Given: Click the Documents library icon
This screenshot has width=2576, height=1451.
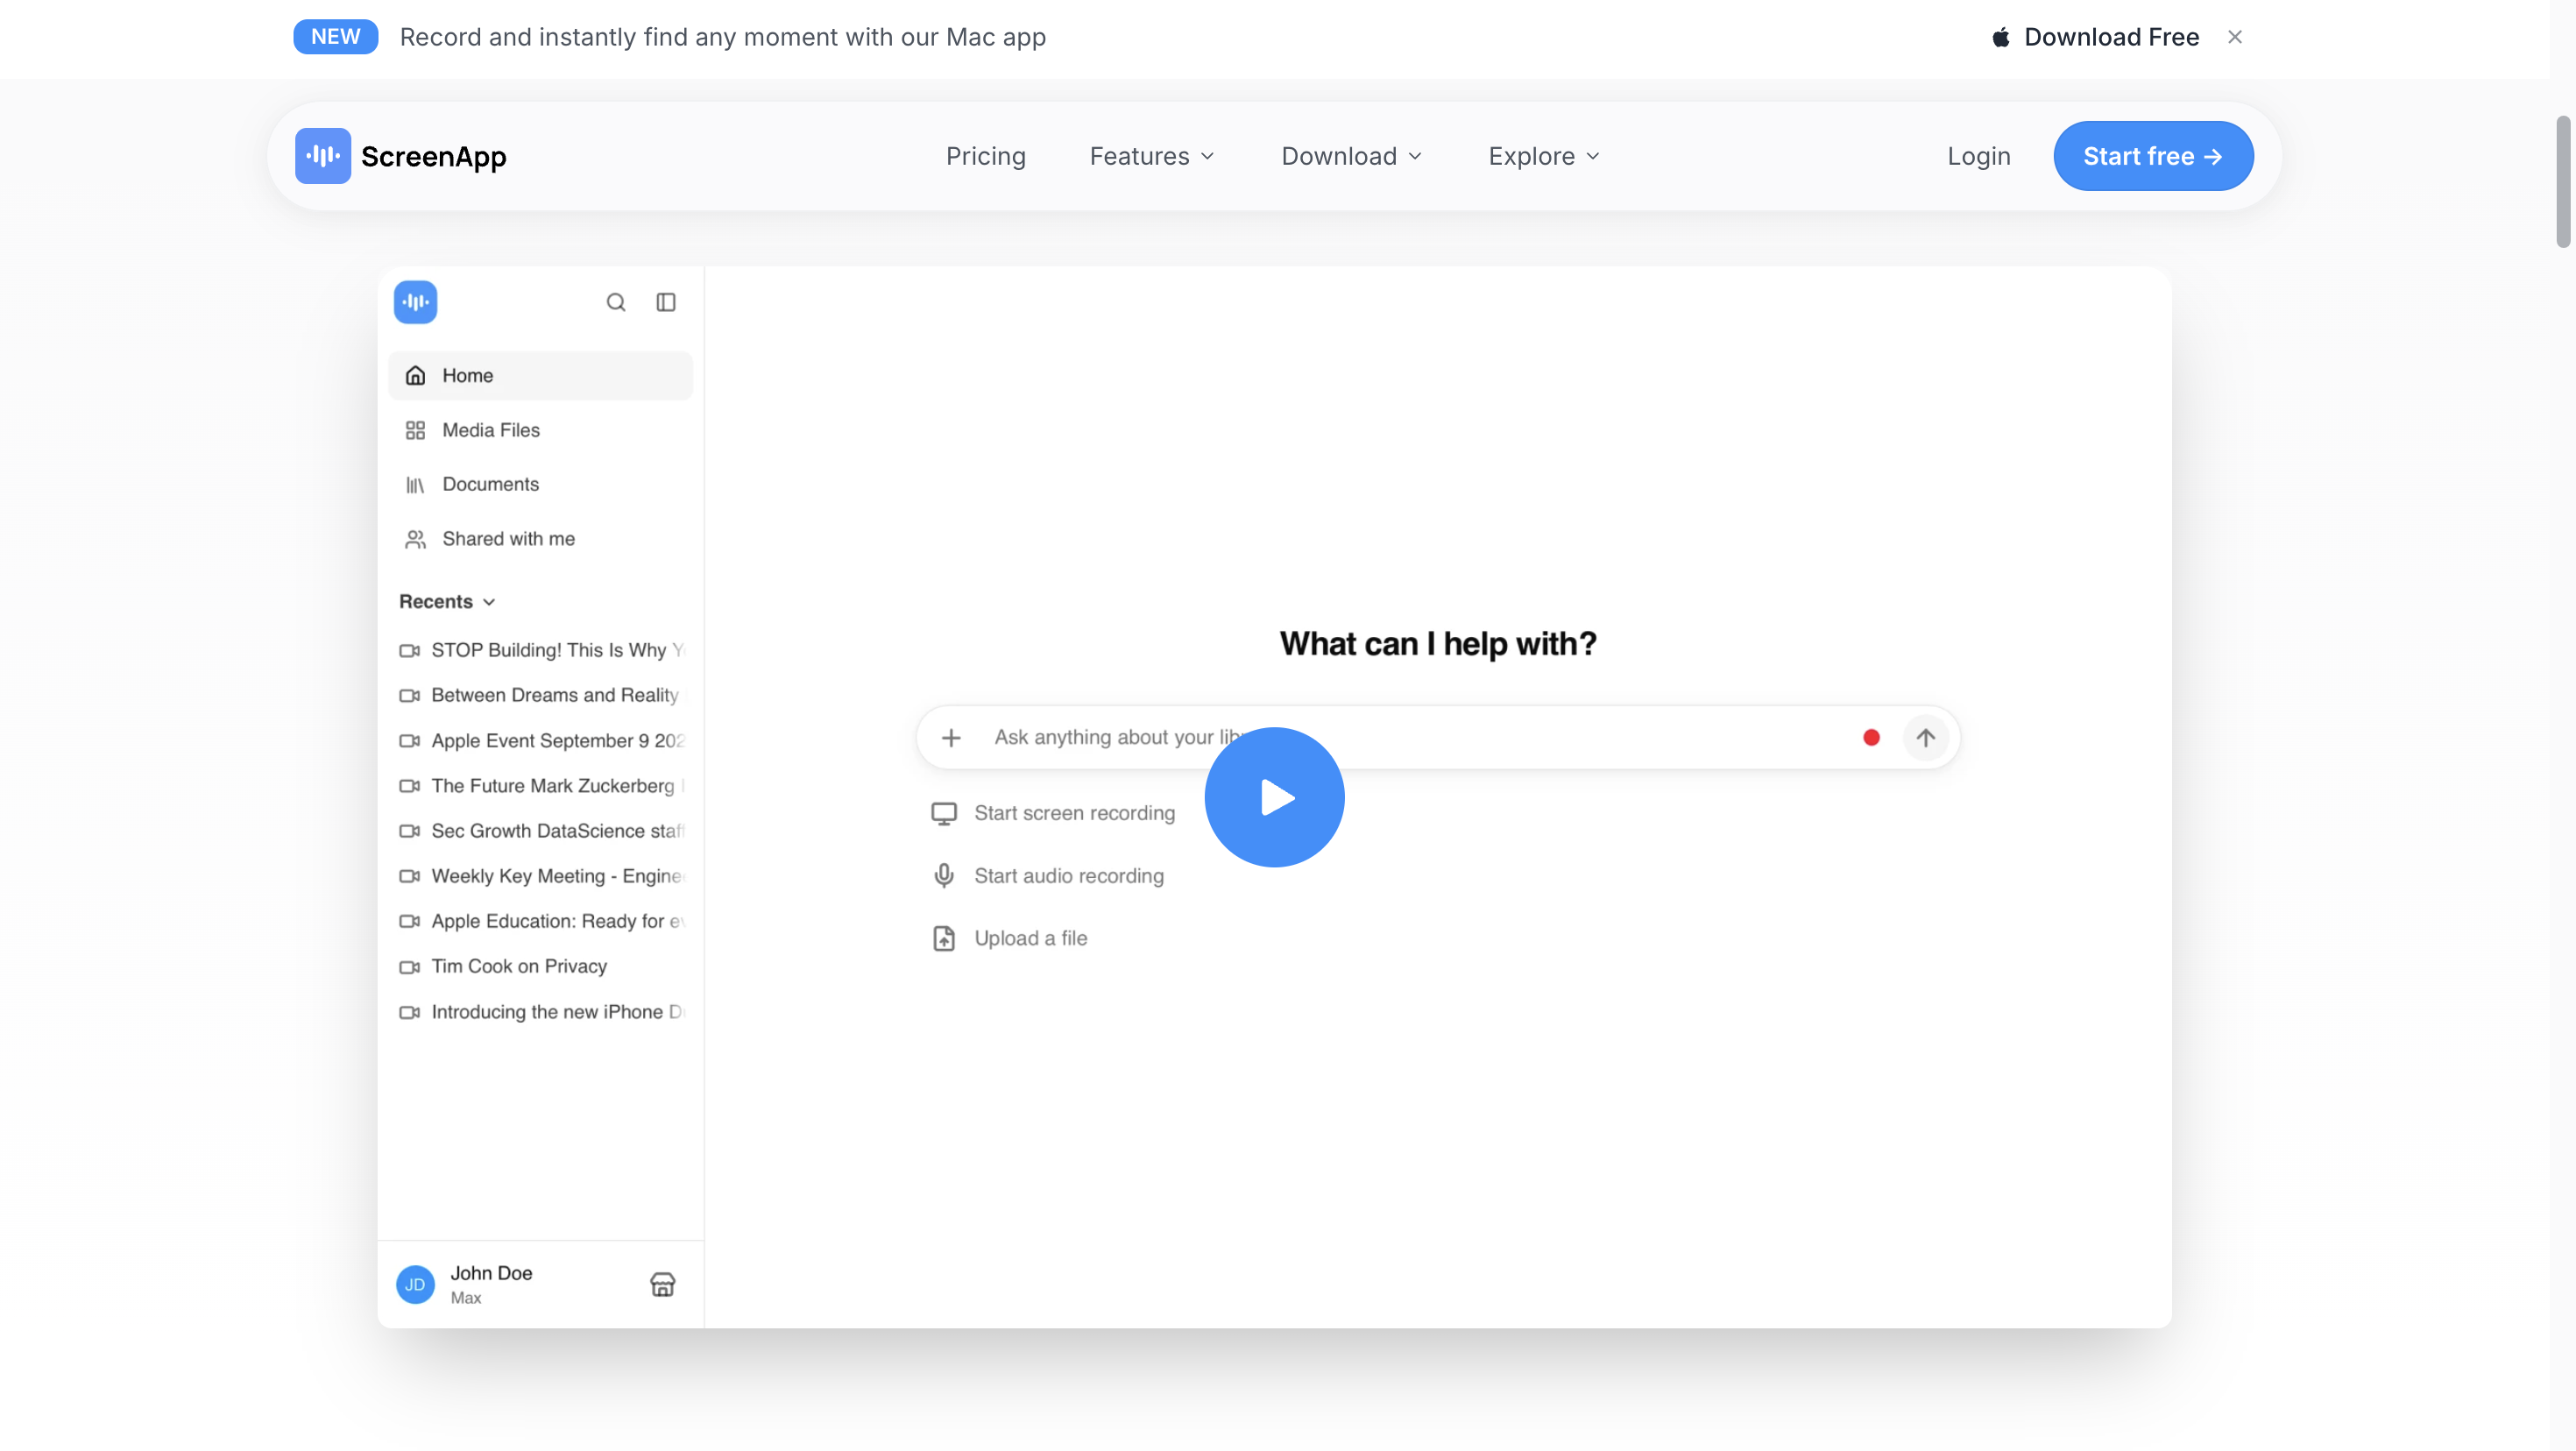Looking at the screenshot, I should point(415,484).
